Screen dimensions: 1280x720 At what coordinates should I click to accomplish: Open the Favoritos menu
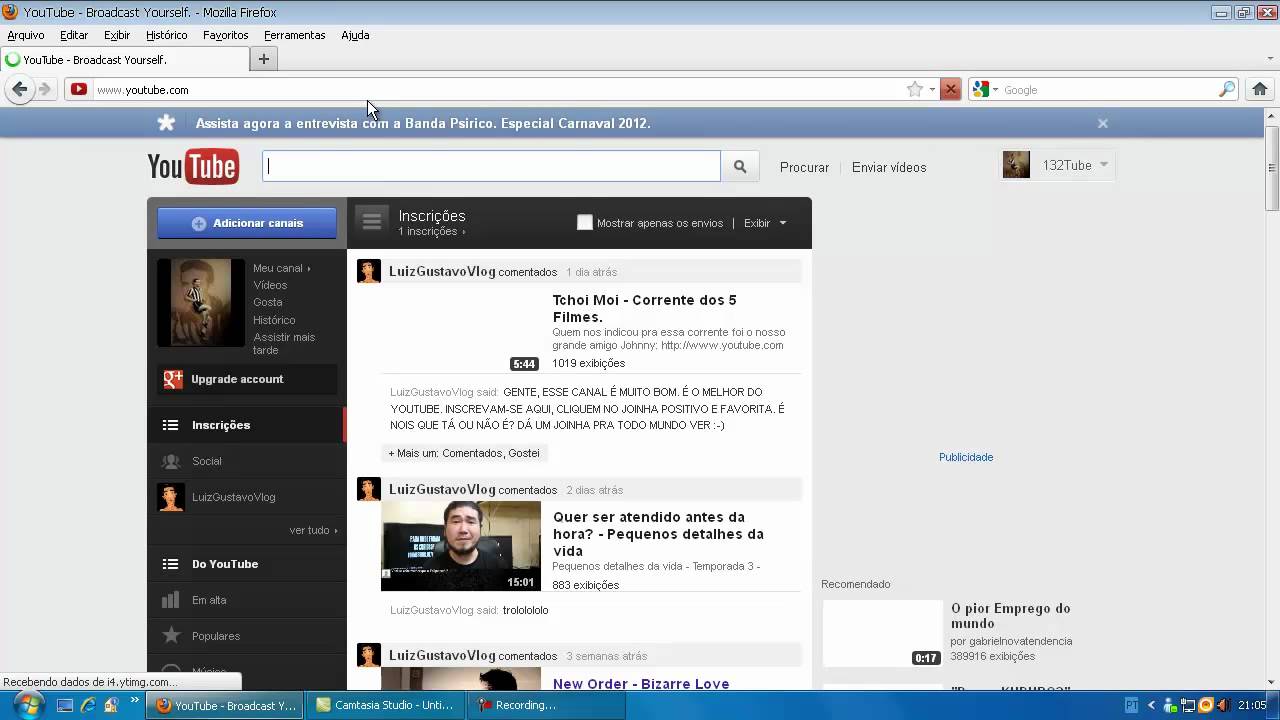(225, 35)
